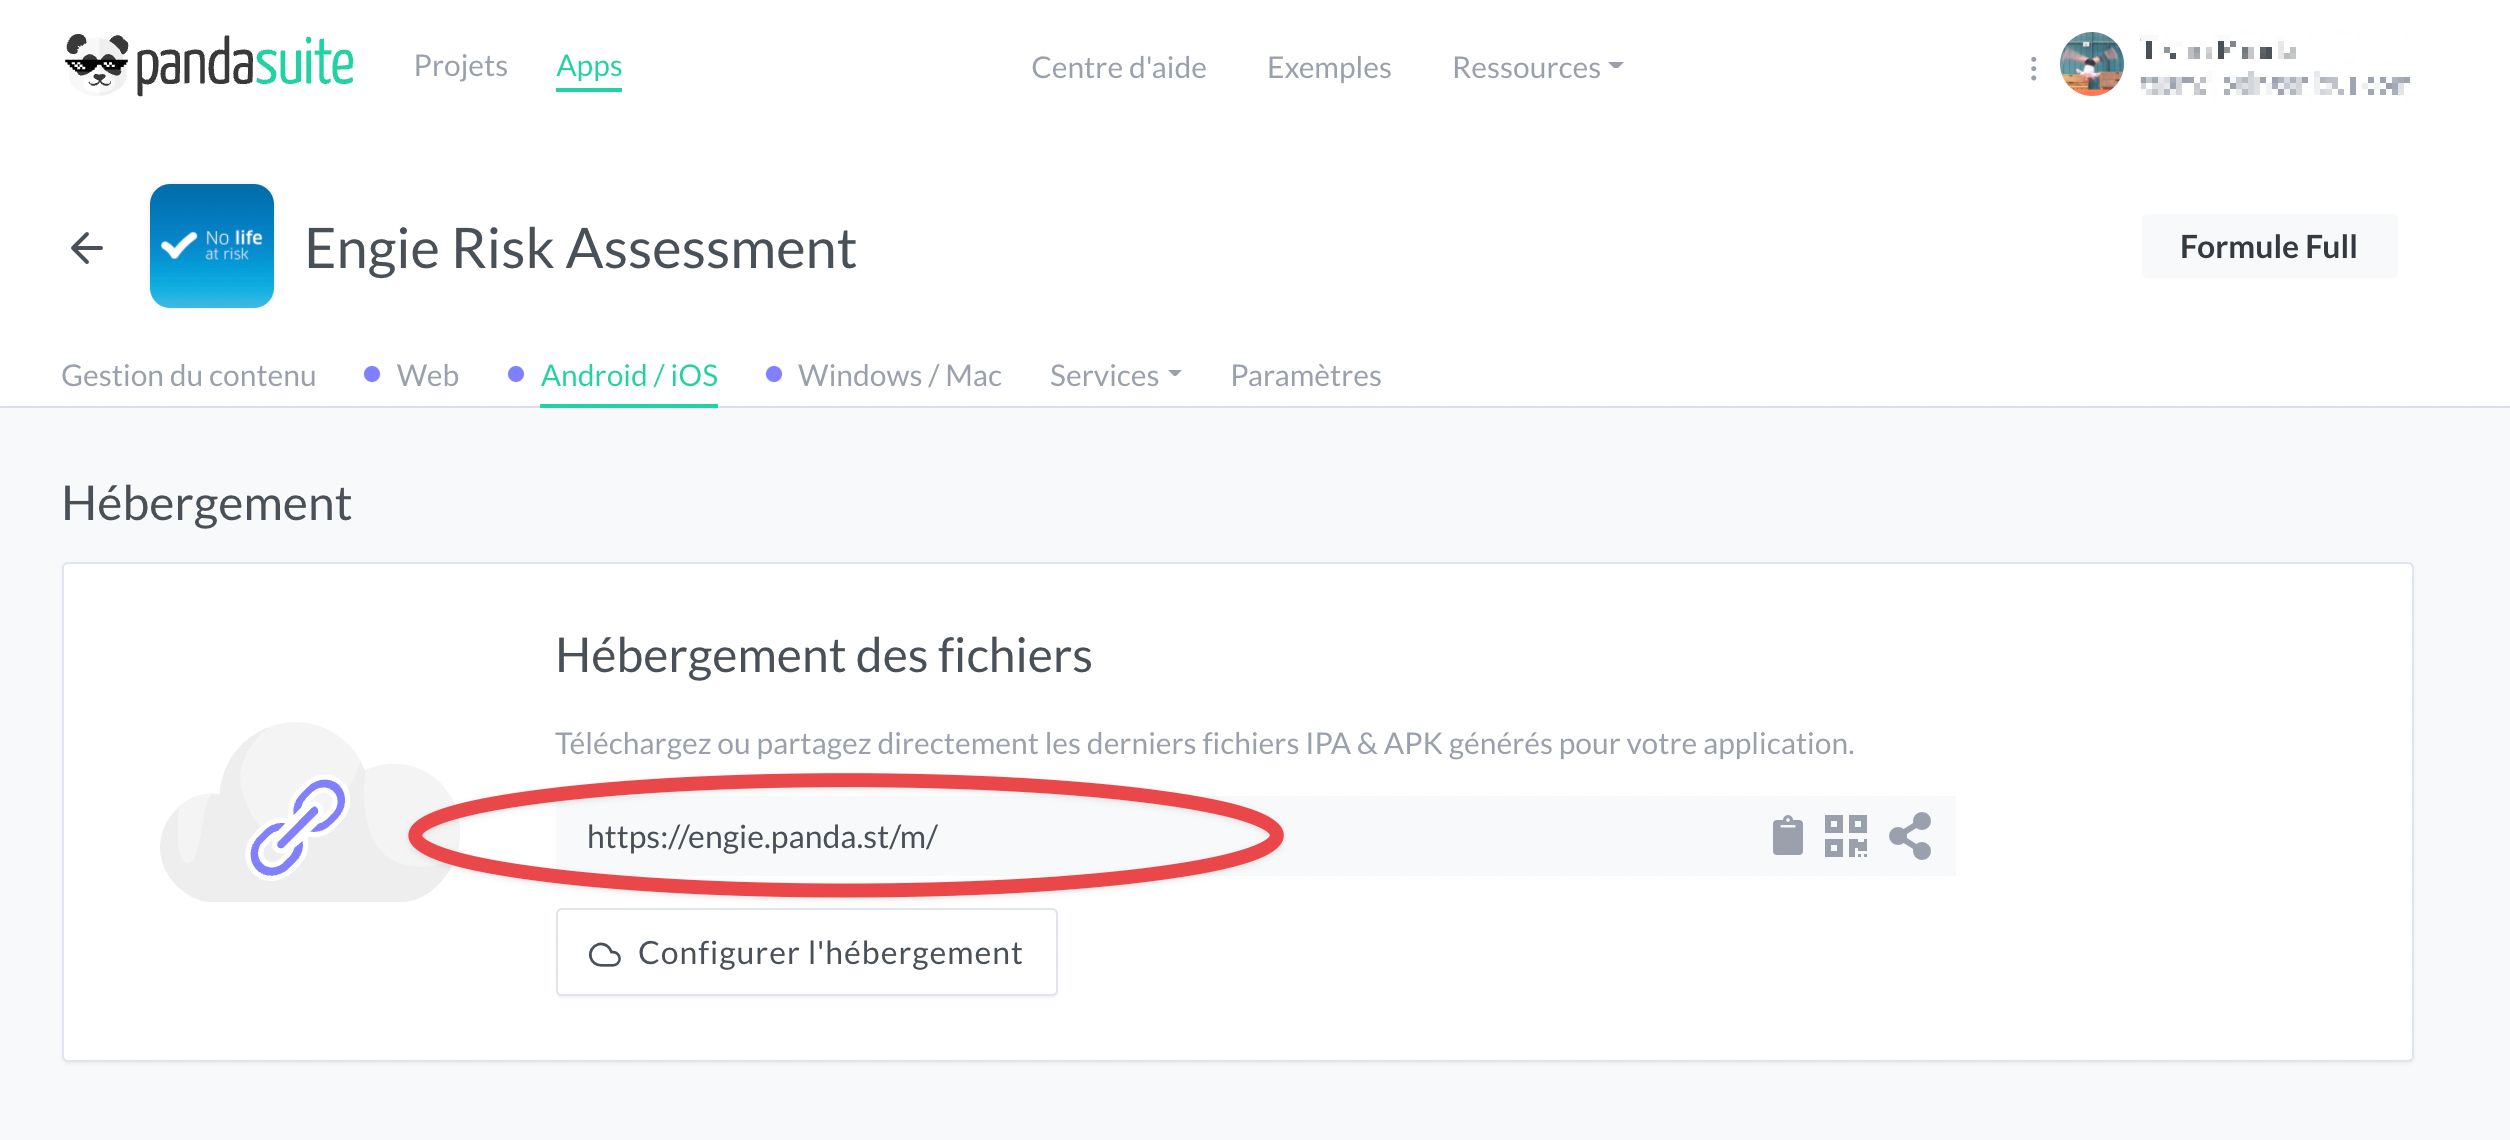Toggle the status indicator next to Android / iOS
Image resolution: width=2510 pixels, height=1140 pixels.
[516, 374]
